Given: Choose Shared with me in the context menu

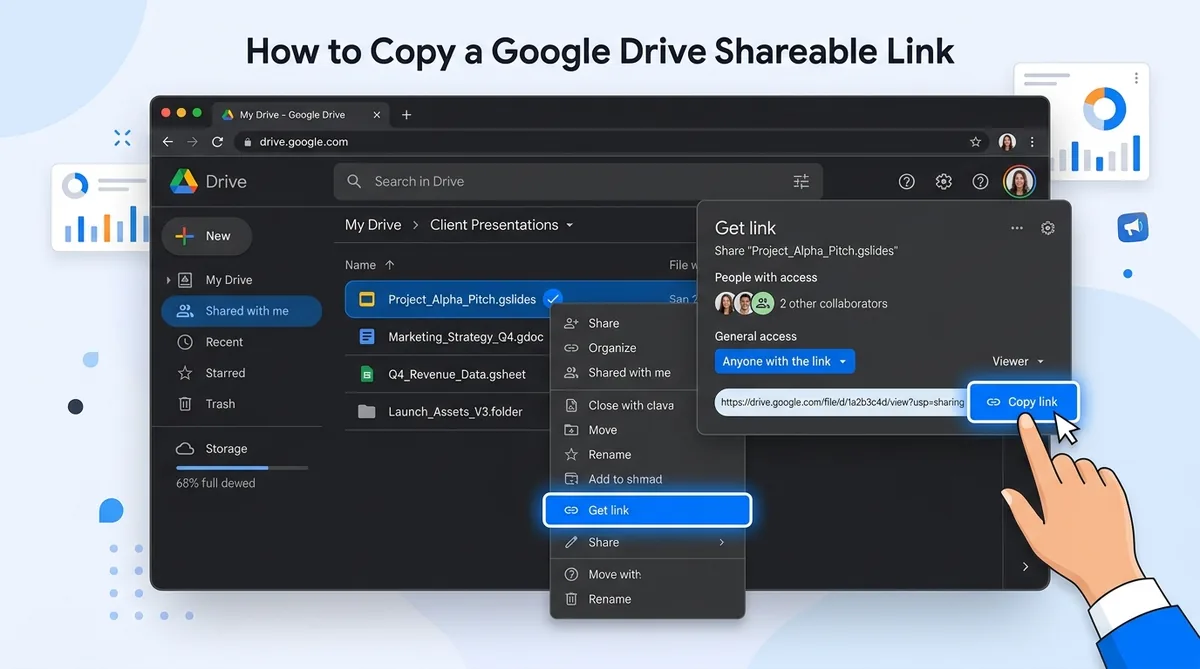Looking at the screenshot, I should click(x=647, y=372).
